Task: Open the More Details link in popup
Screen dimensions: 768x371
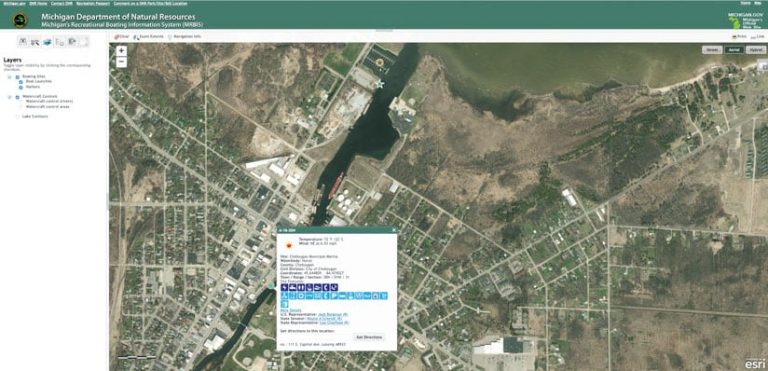Action: click(290, 310)
